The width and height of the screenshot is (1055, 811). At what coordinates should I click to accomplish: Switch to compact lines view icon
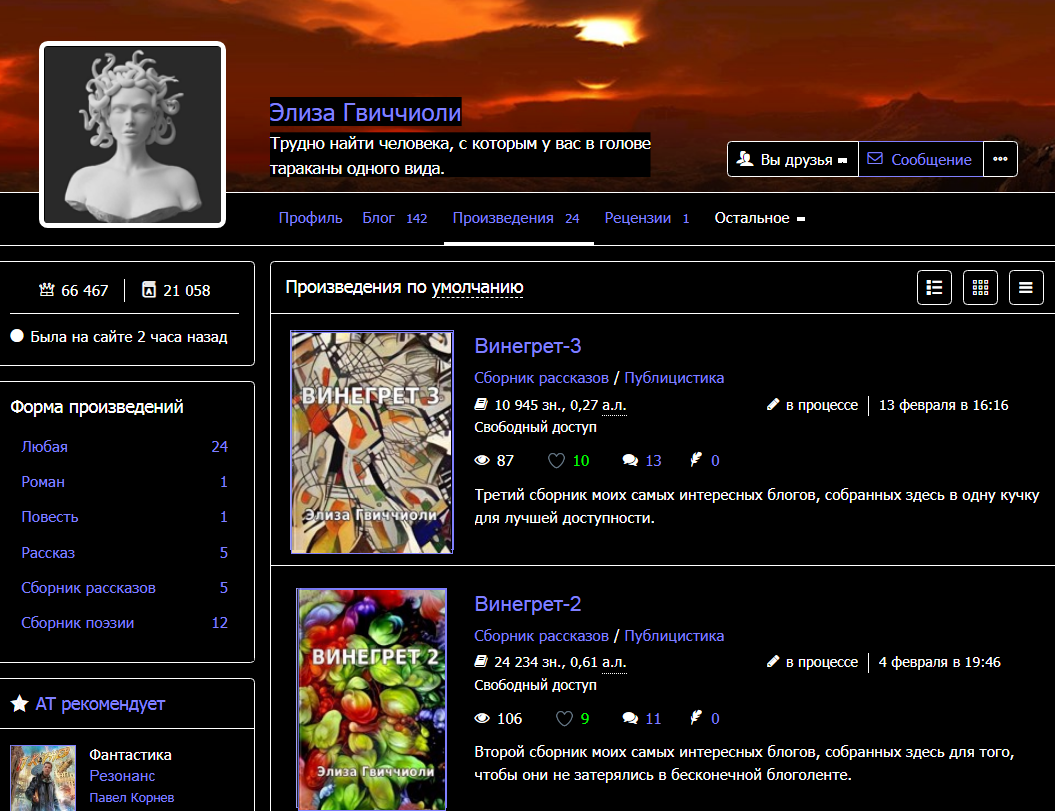(x=1026, y=287)
